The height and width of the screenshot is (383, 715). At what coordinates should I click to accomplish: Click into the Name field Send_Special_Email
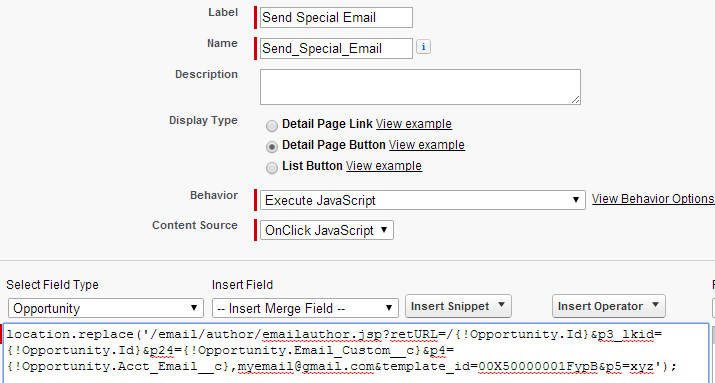click(x=336, y=48)
